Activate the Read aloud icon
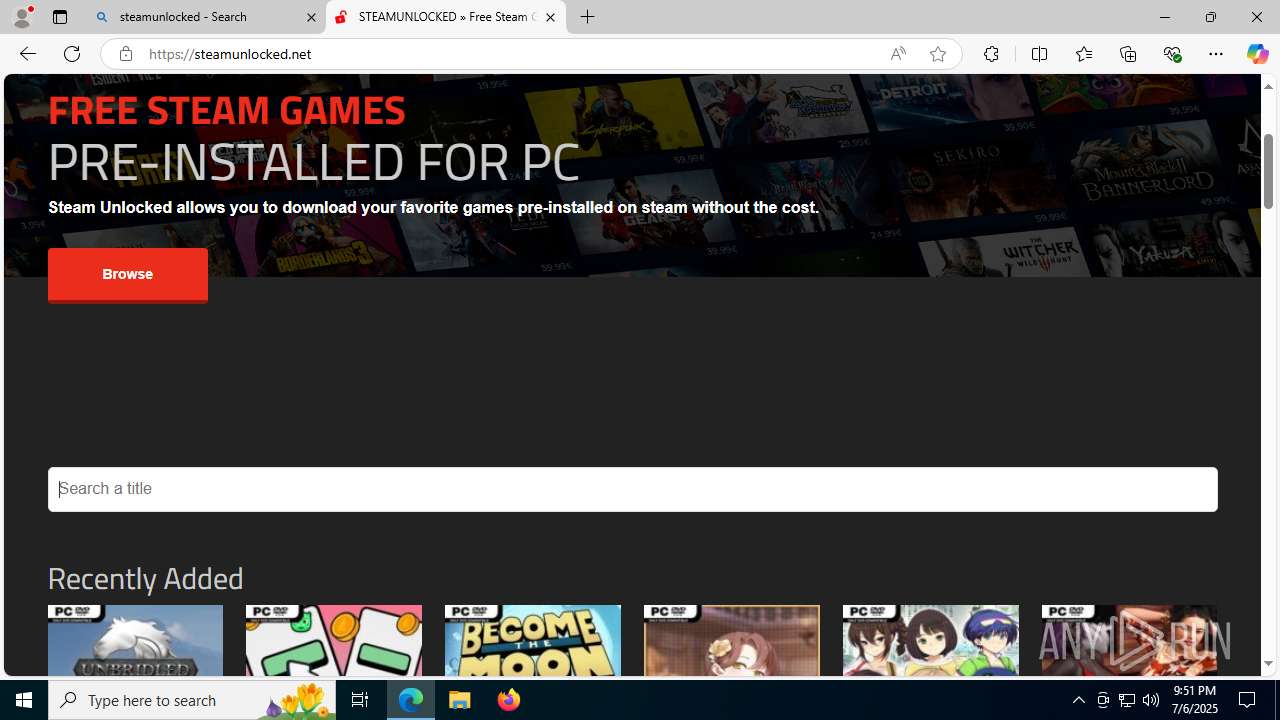The width and height of the screenshot is (1280, 720). click(898, 54)
